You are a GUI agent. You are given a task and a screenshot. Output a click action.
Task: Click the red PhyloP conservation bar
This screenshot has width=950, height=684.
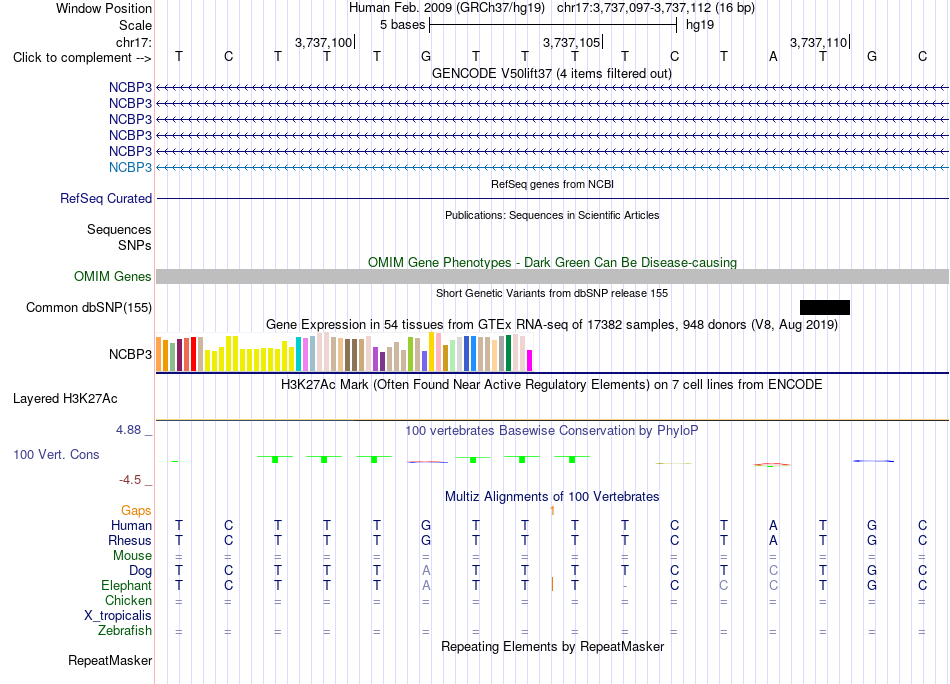(772, 465)
